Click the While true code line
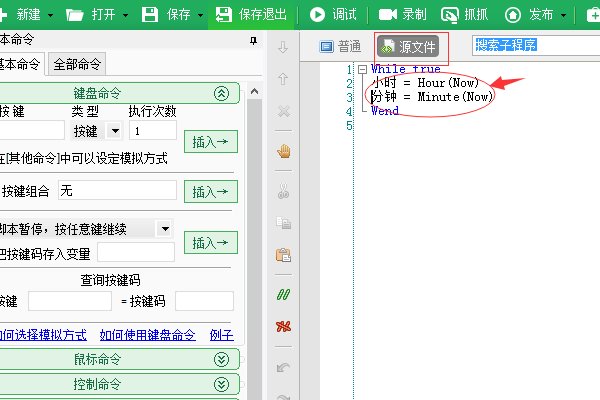The width and height of the screenshot is (600, 400). click(406, 69)
